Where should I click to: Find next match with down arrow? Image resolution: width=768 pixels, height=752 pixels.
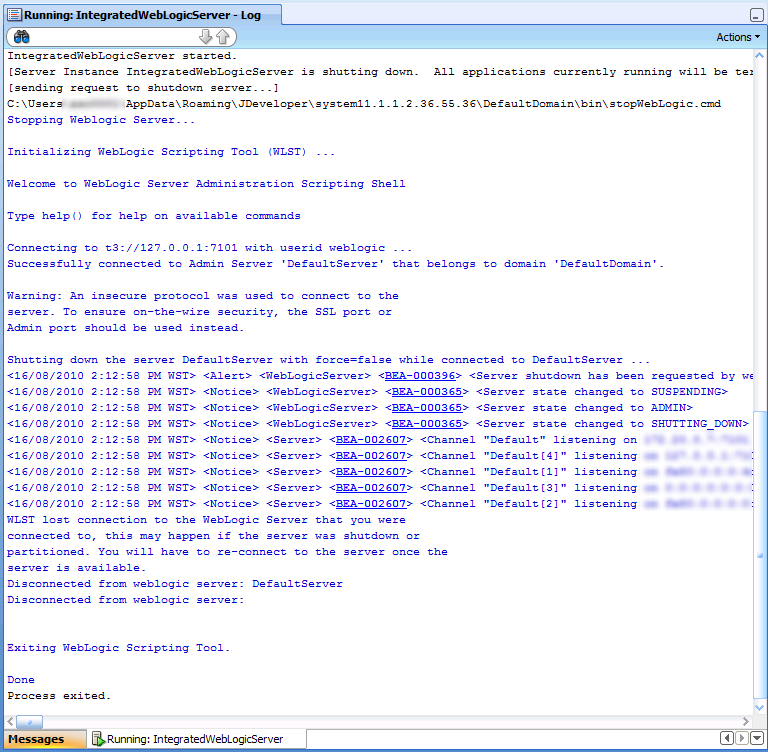coord(206,37)
